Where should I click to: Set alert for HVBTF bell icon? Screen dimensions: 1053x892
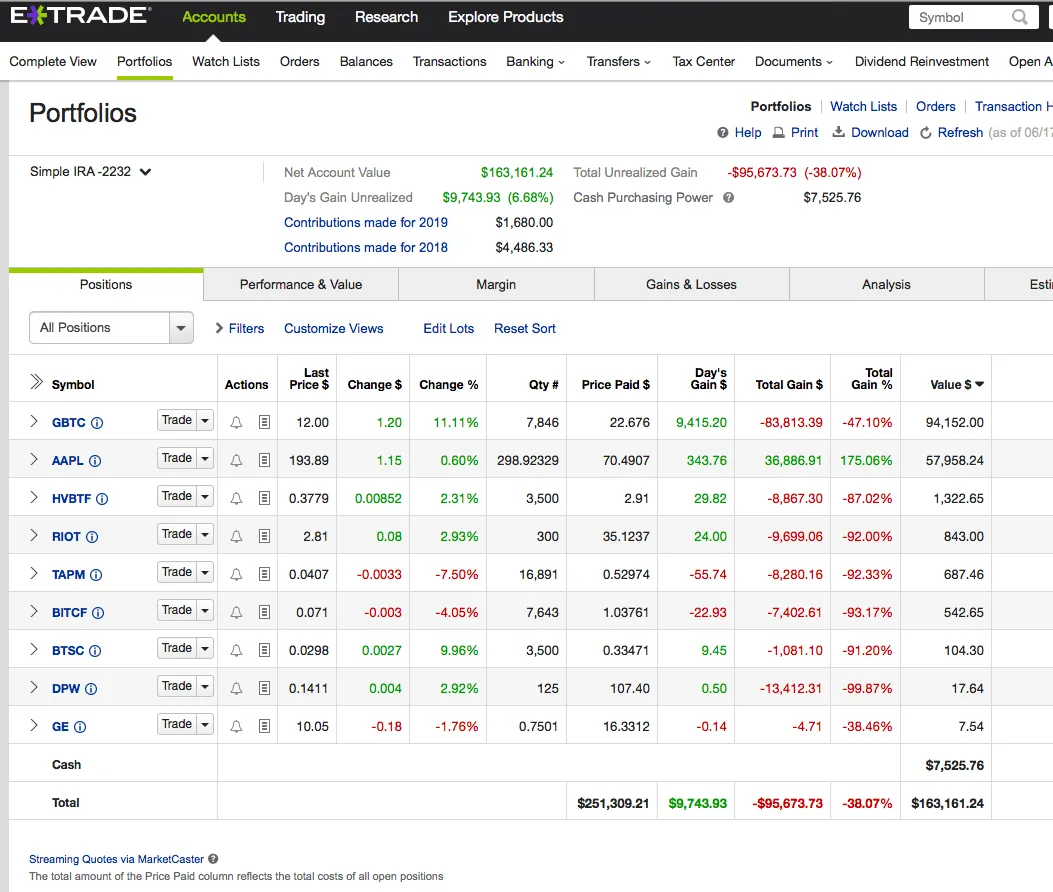(236, 498)
